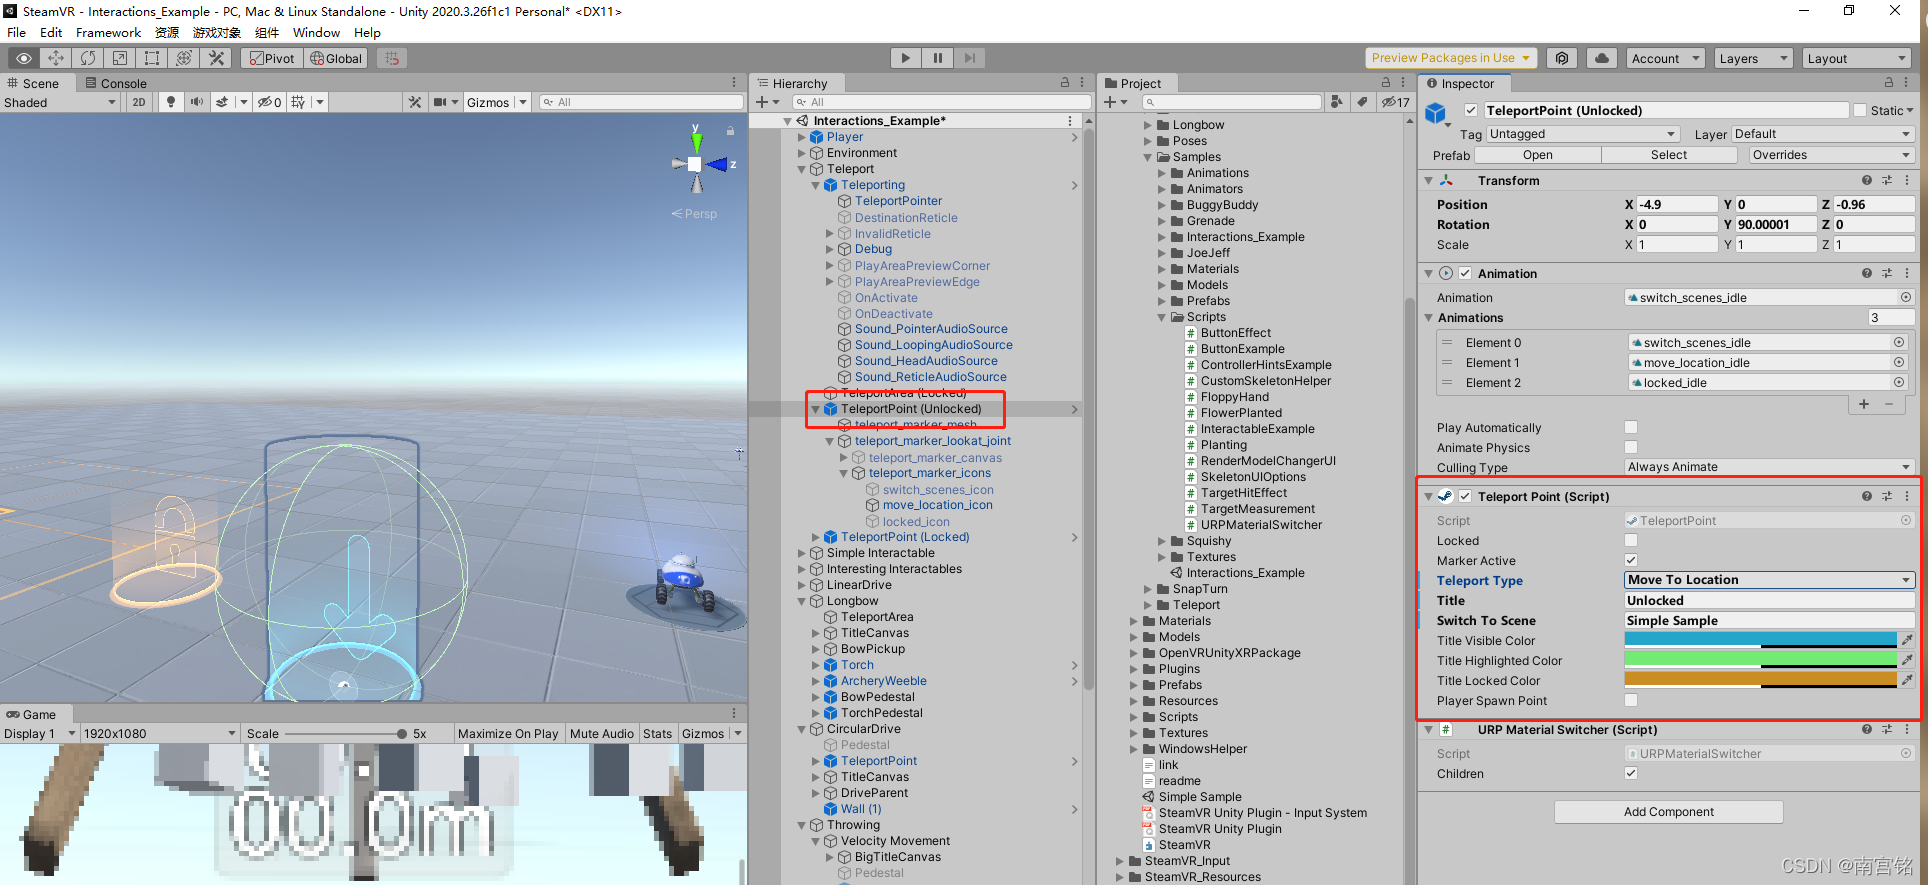Open Teleport Point script preset icon
Viewport: 1928px width, 885px height.
(1887, 496)
